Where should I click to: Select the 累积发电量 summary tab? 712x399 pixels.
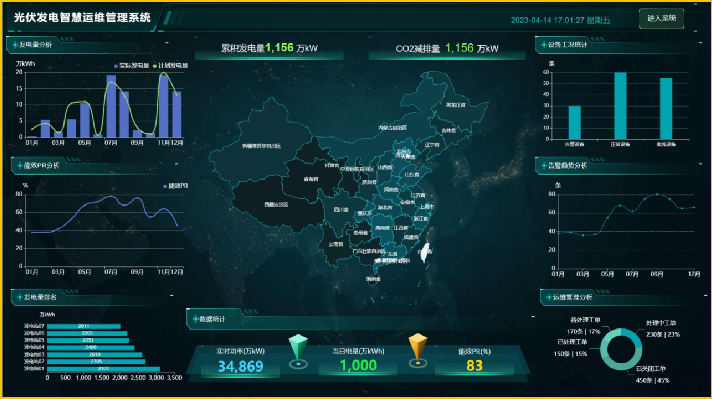pos(269,49)
